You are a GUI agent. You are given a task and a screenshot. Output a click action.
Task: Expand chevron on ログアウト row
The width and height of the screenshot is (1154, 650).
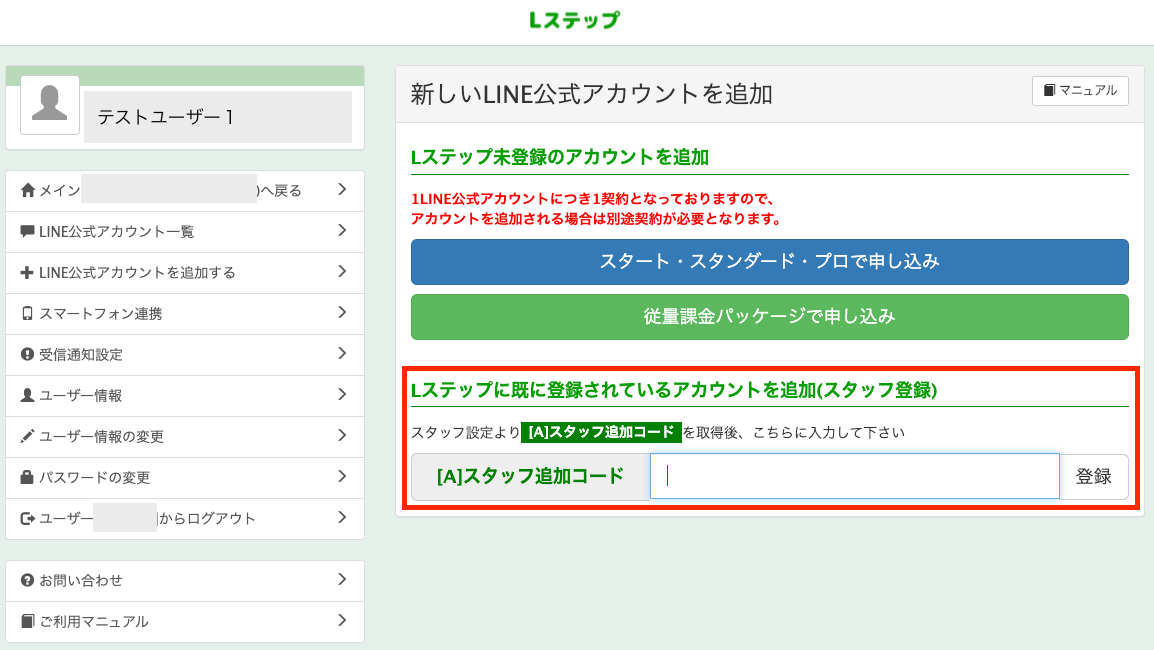(342, 517)
